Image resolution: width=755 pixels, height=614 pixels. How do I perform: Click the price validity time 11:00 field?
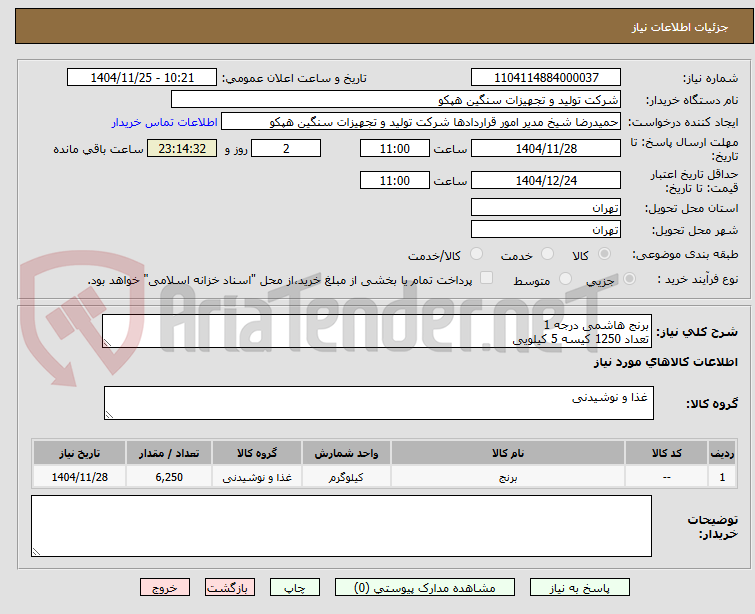(395, 180)
